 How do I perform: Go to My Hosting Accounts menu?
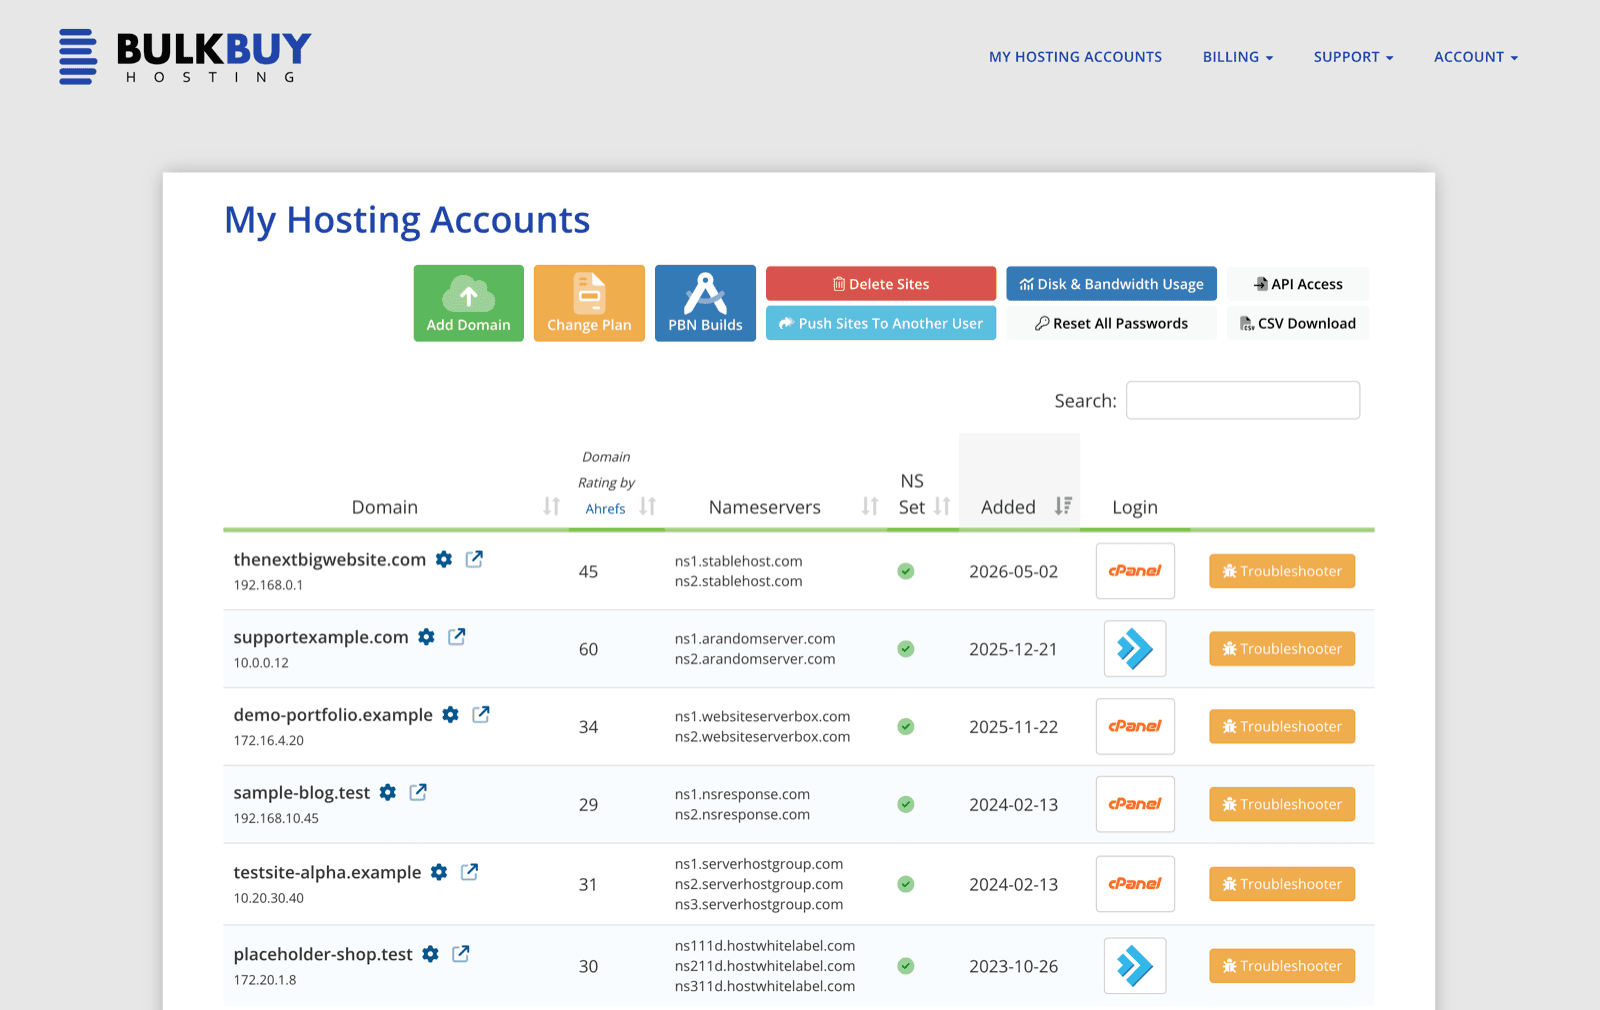1076,57
